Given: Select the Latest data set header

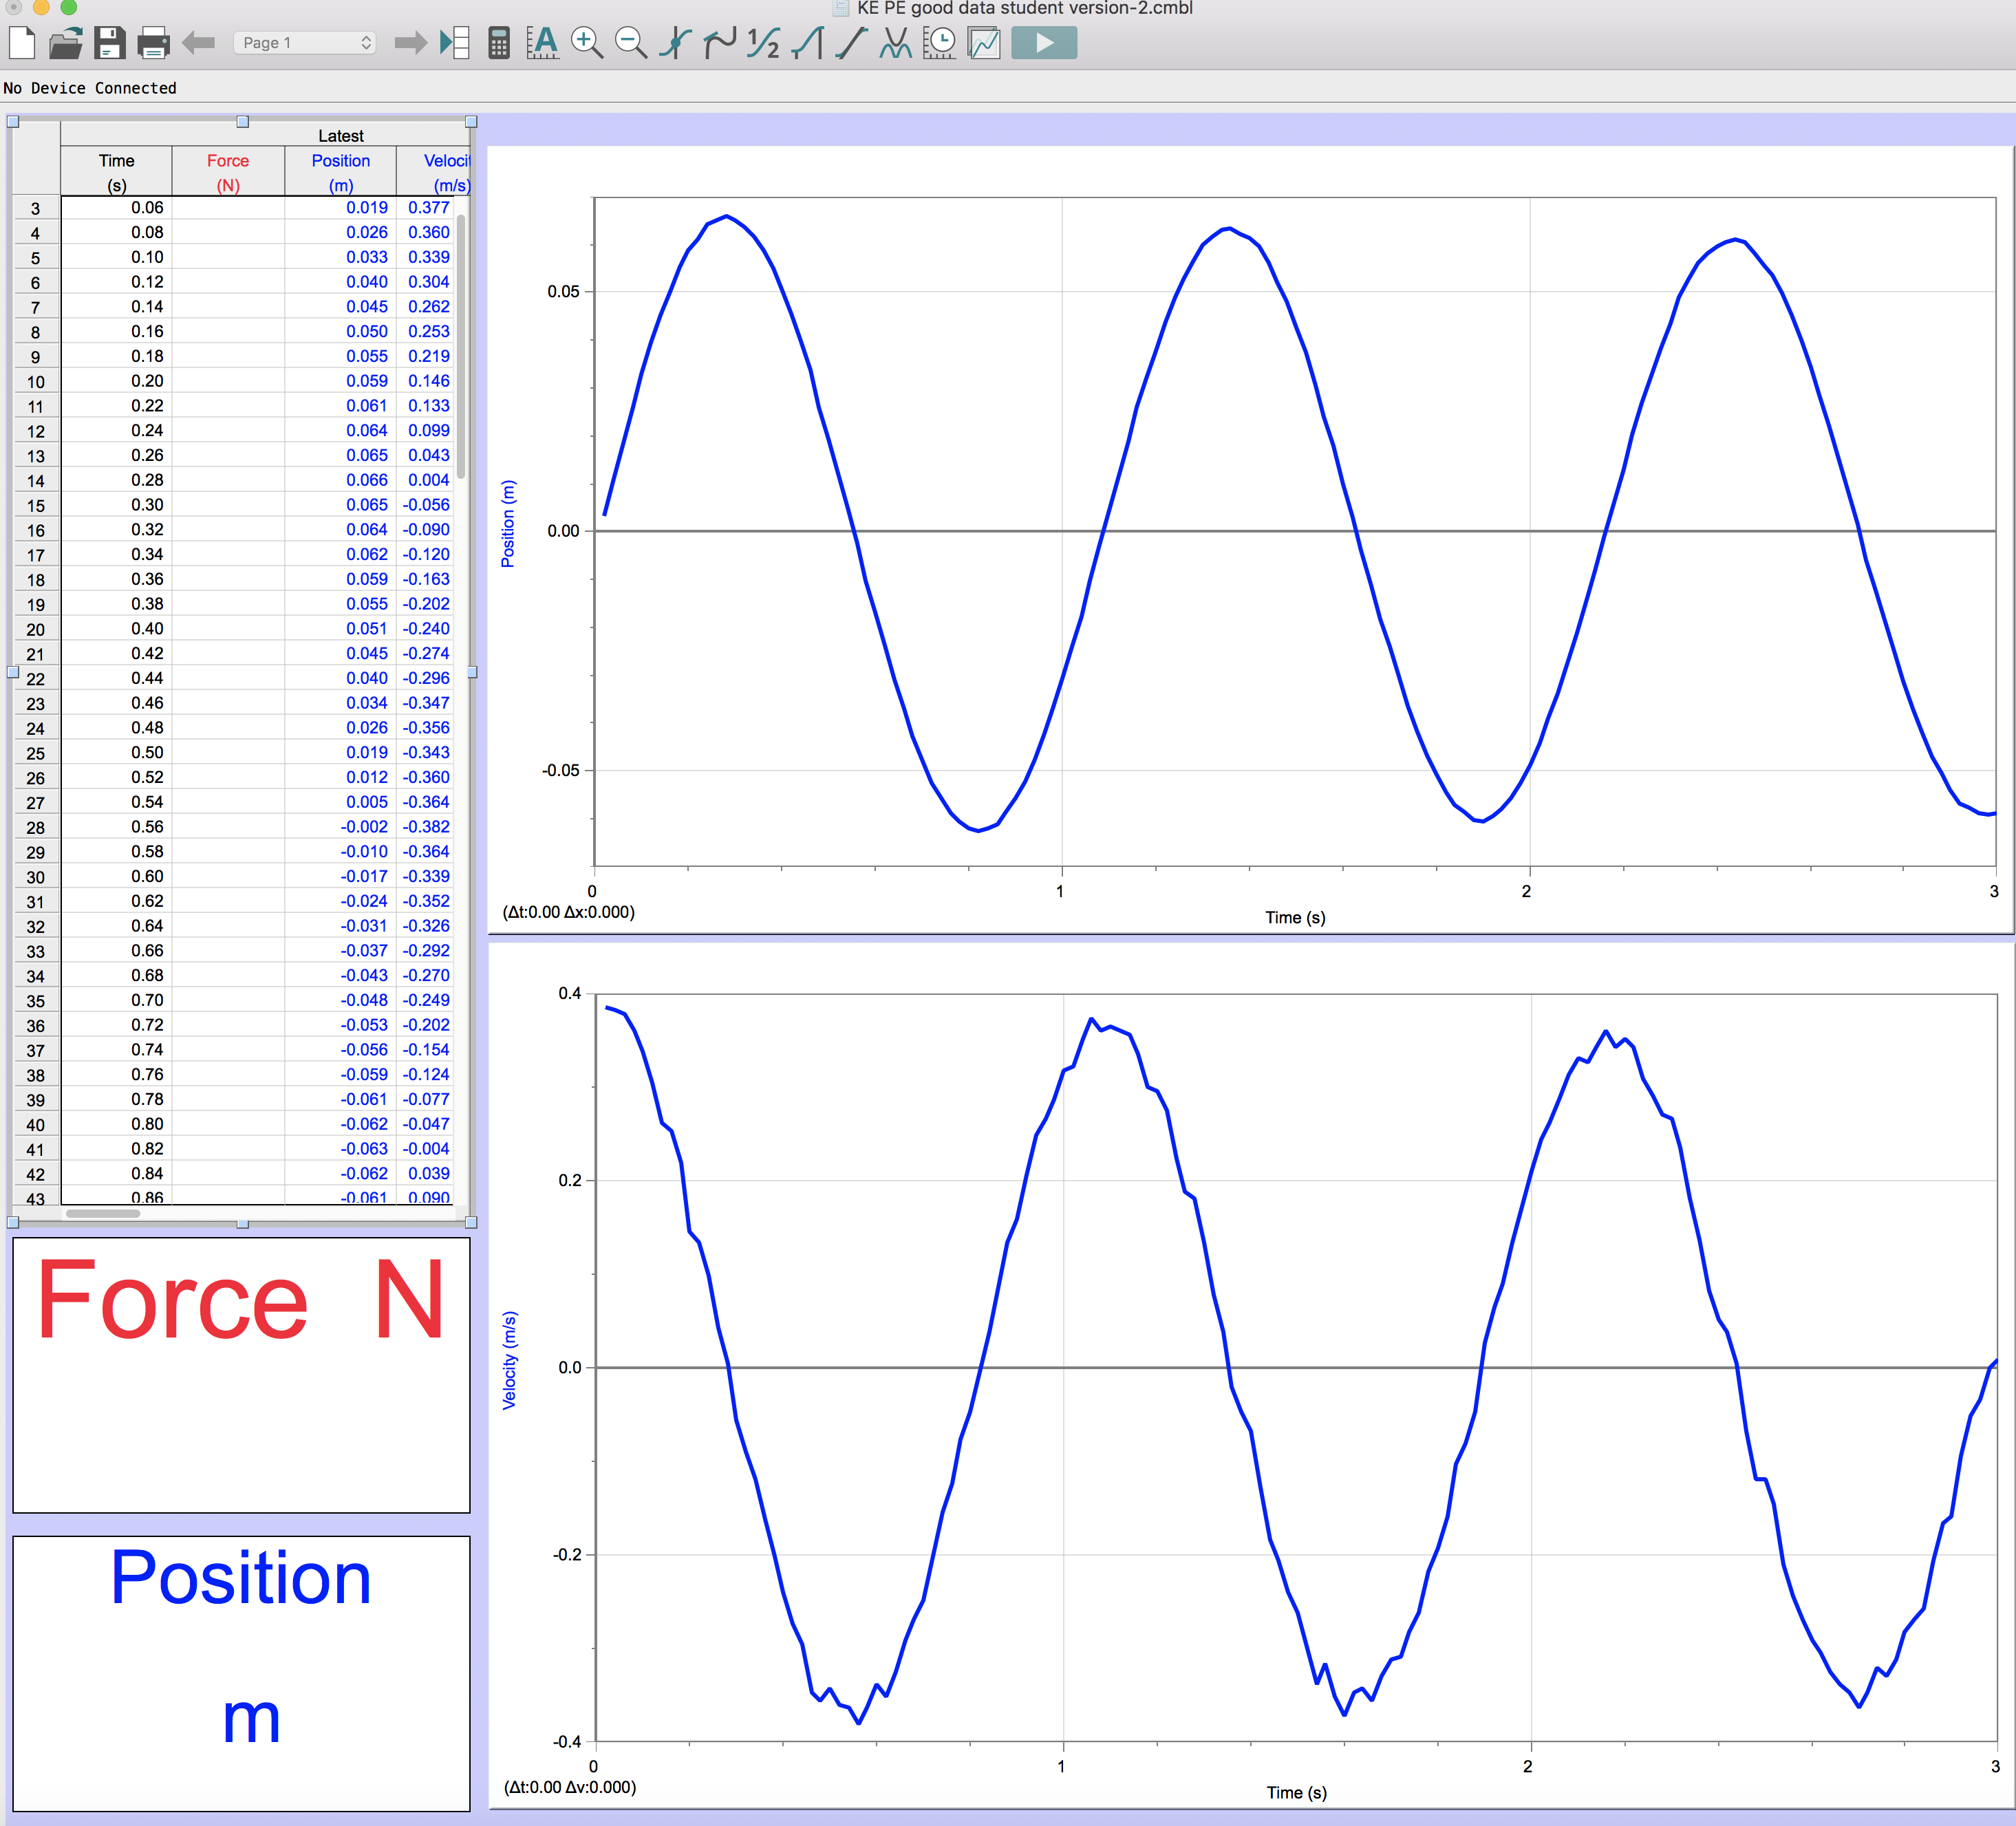Looking at the screenshot, I should click(x=340, y=135).
